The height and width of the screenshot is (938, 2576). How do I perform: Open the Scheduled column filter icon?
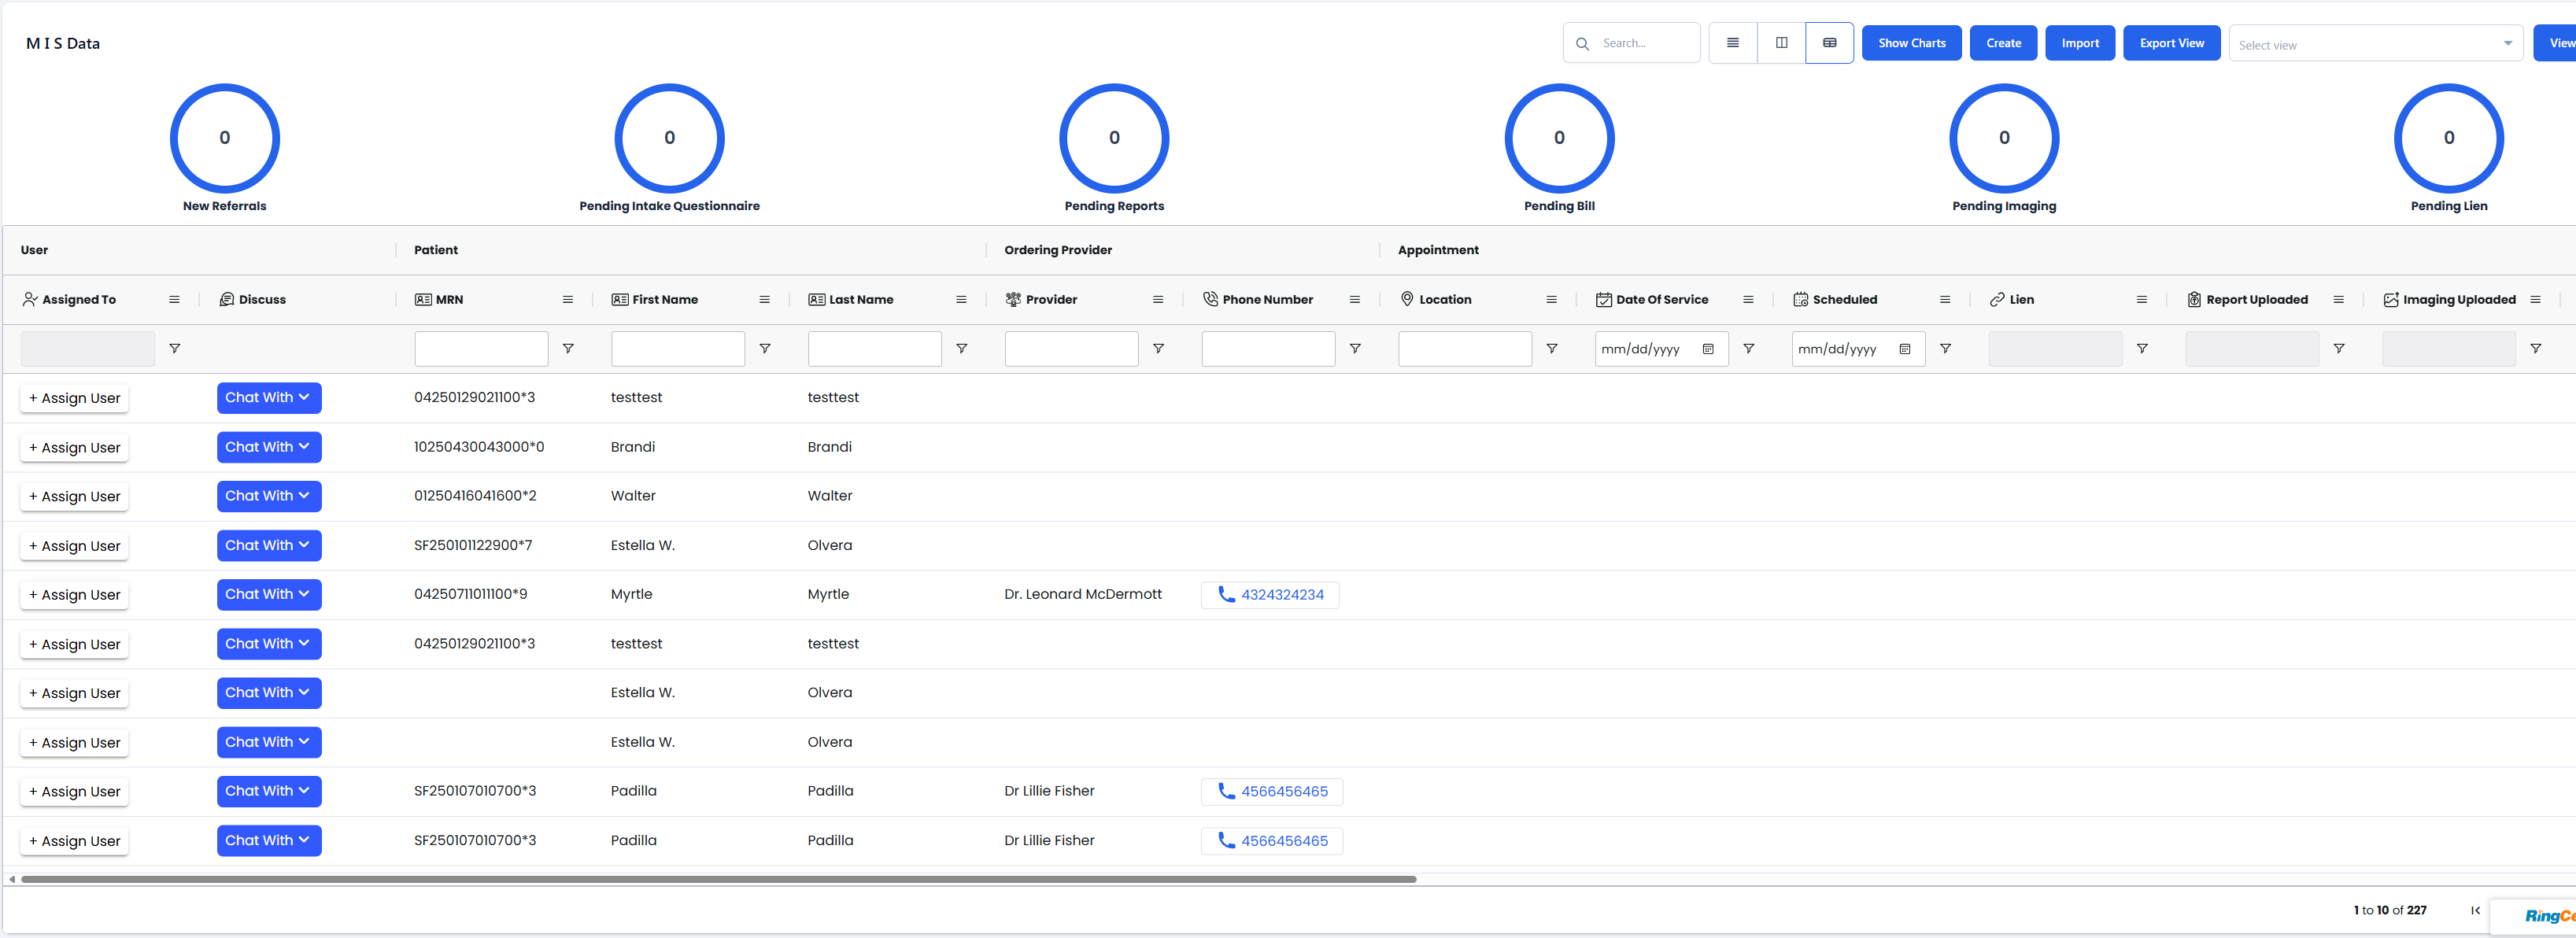(1945, 348)
